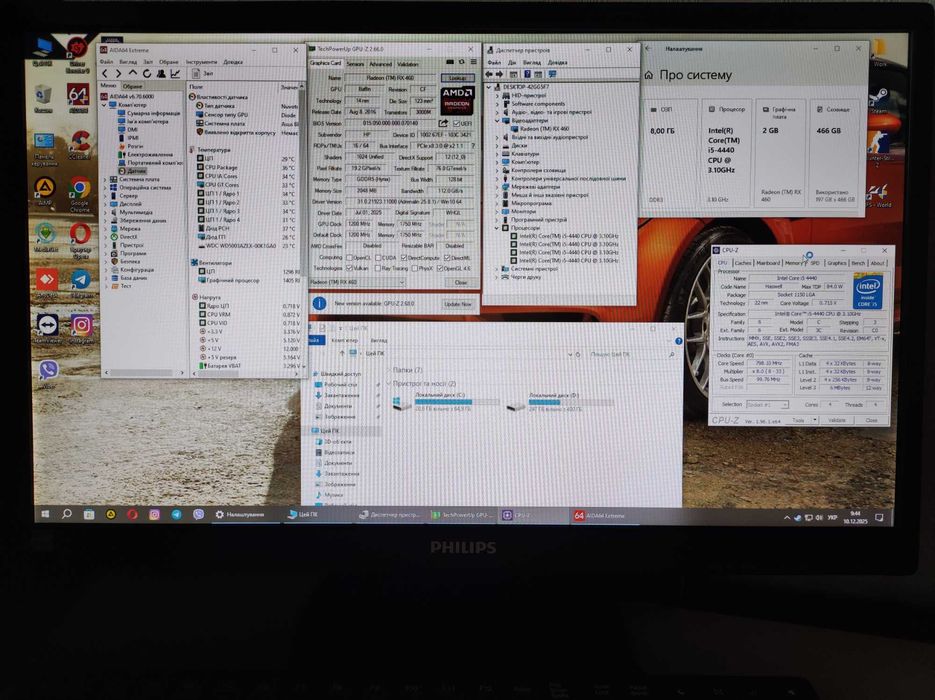Toggle UEFI checkbox in GPU-Z
Screen dimensions: 935x700
click(457, 123)
